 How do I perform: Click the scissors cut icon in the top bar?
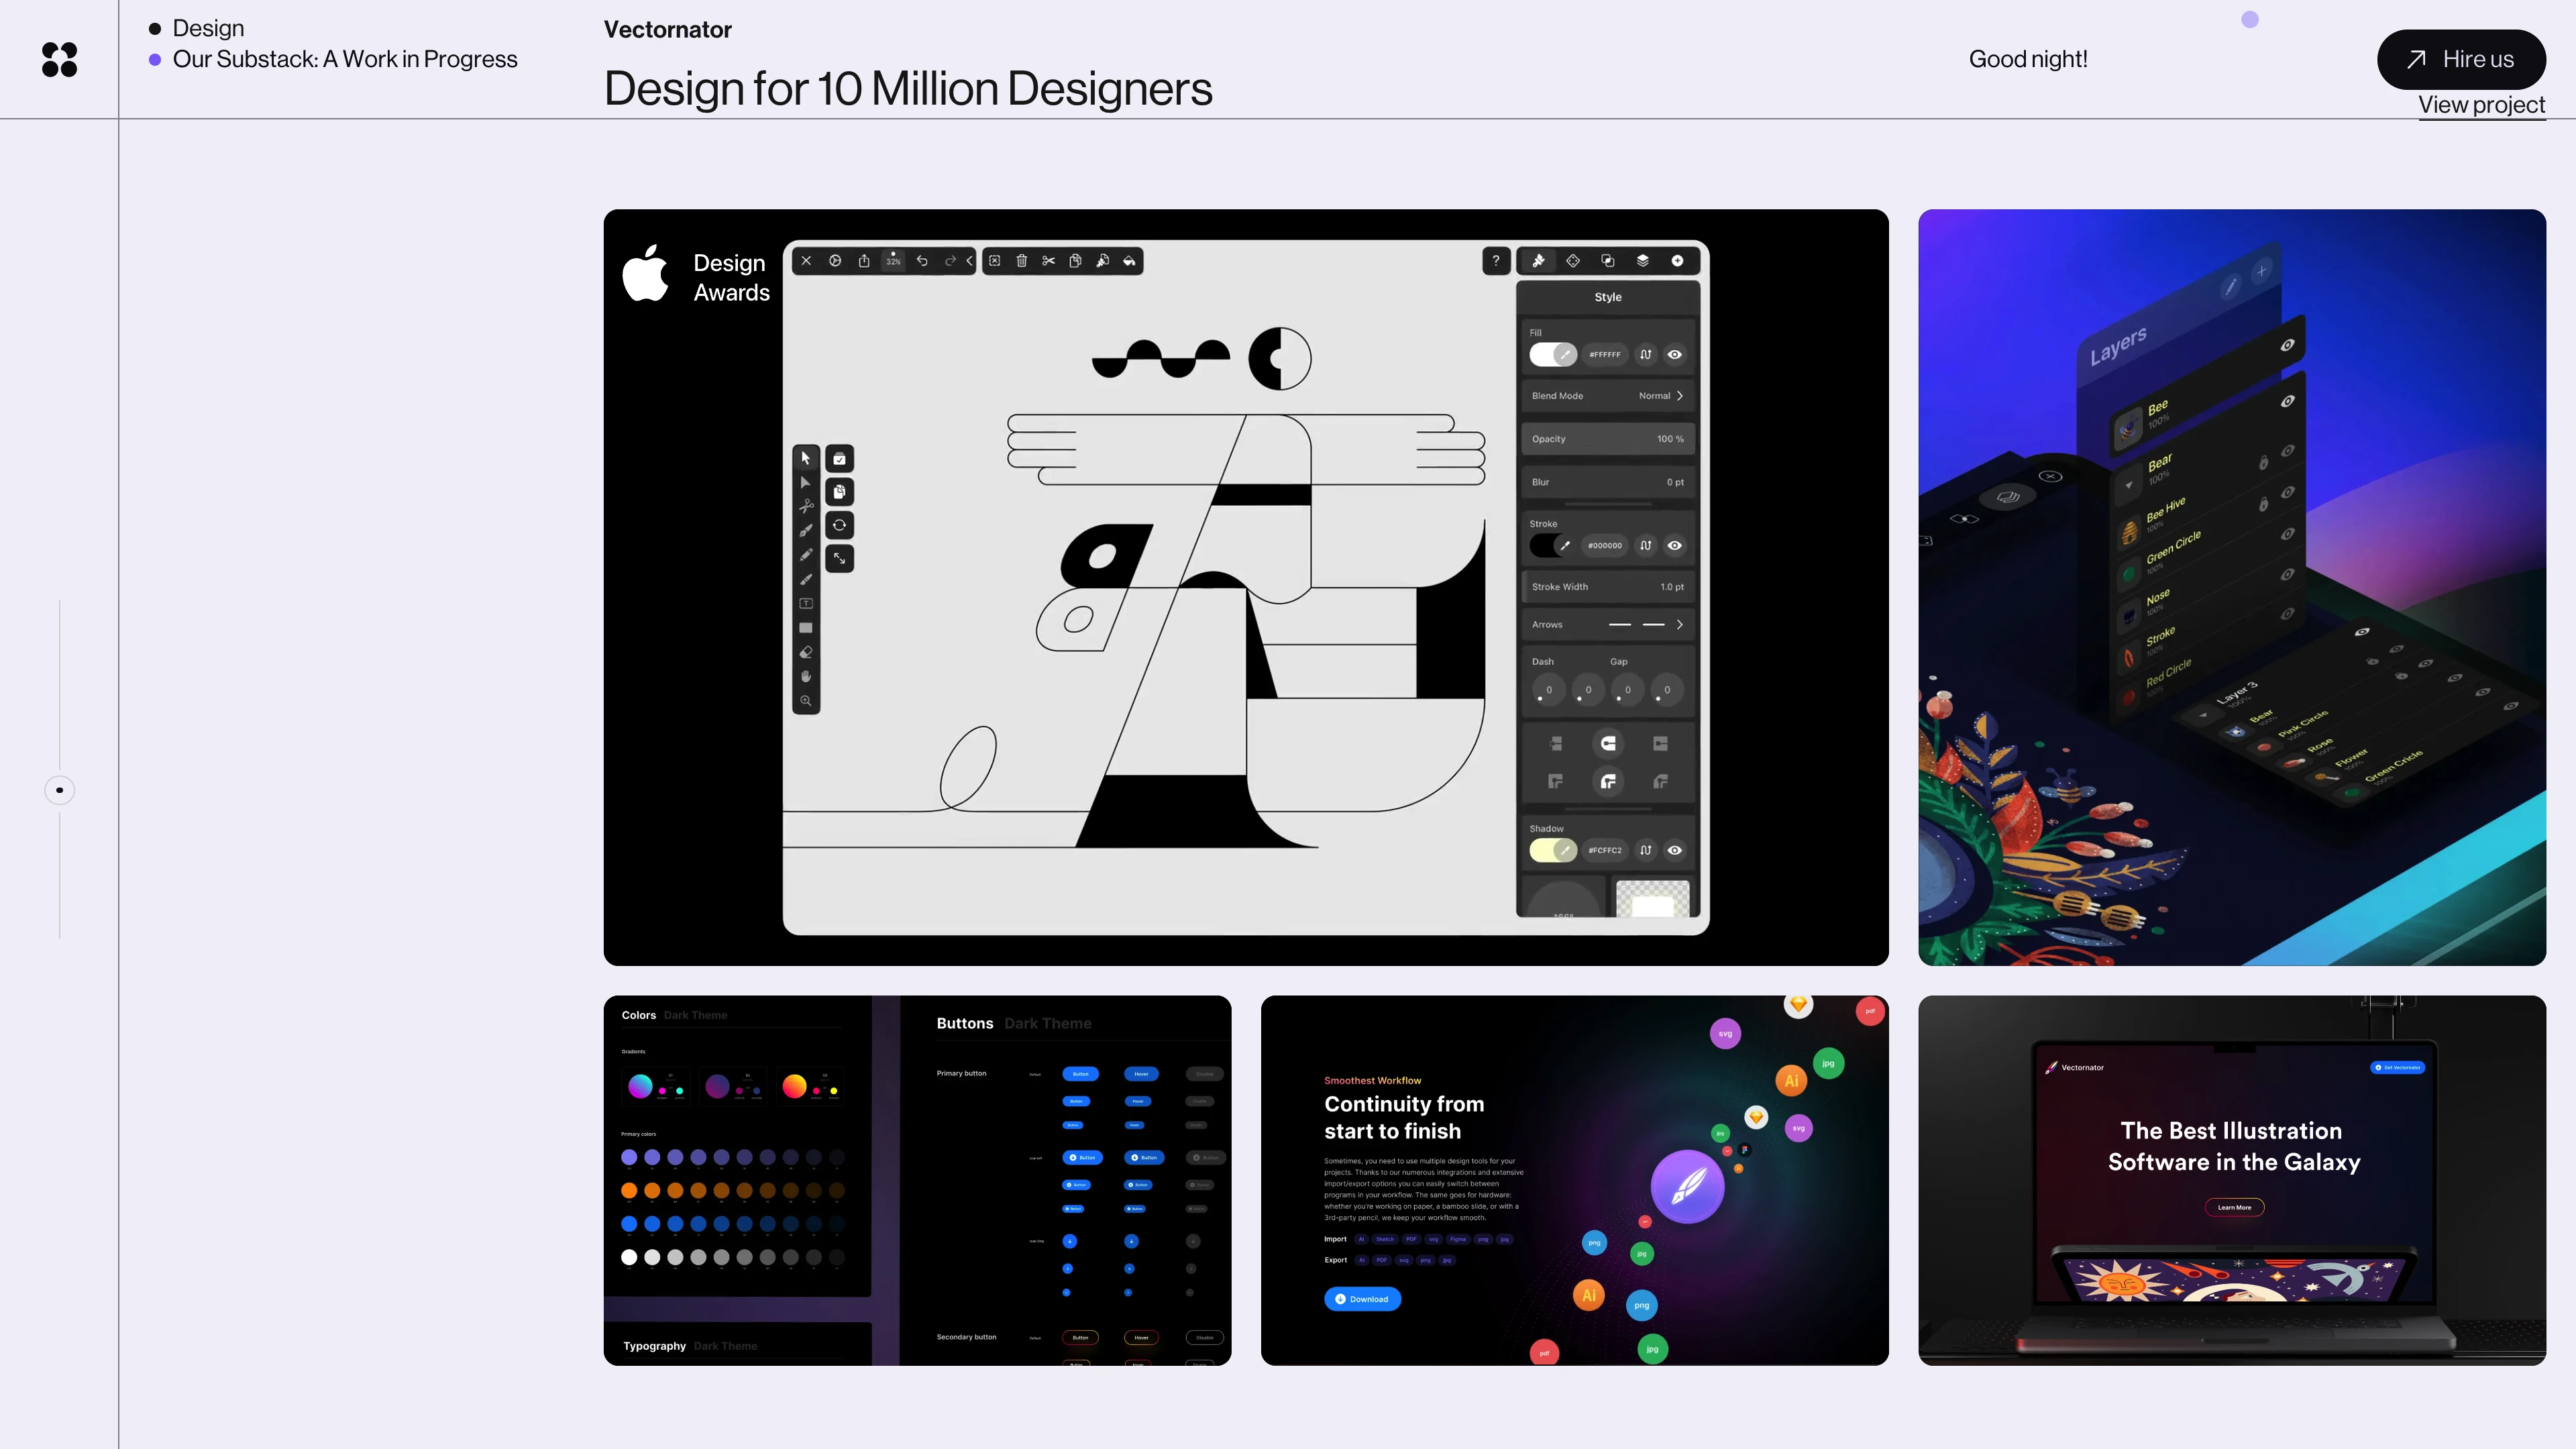tap(1048, 261)
